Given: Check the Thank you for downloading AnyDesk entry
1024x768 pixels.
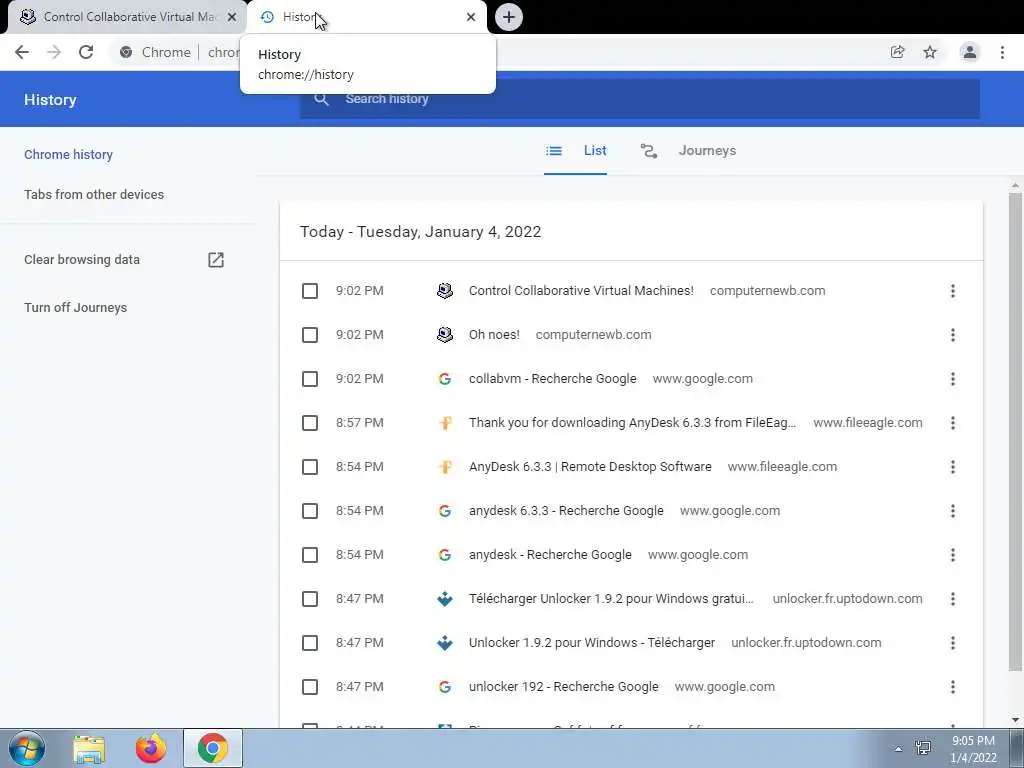Looking at the screenshot, I should point(310,423).
